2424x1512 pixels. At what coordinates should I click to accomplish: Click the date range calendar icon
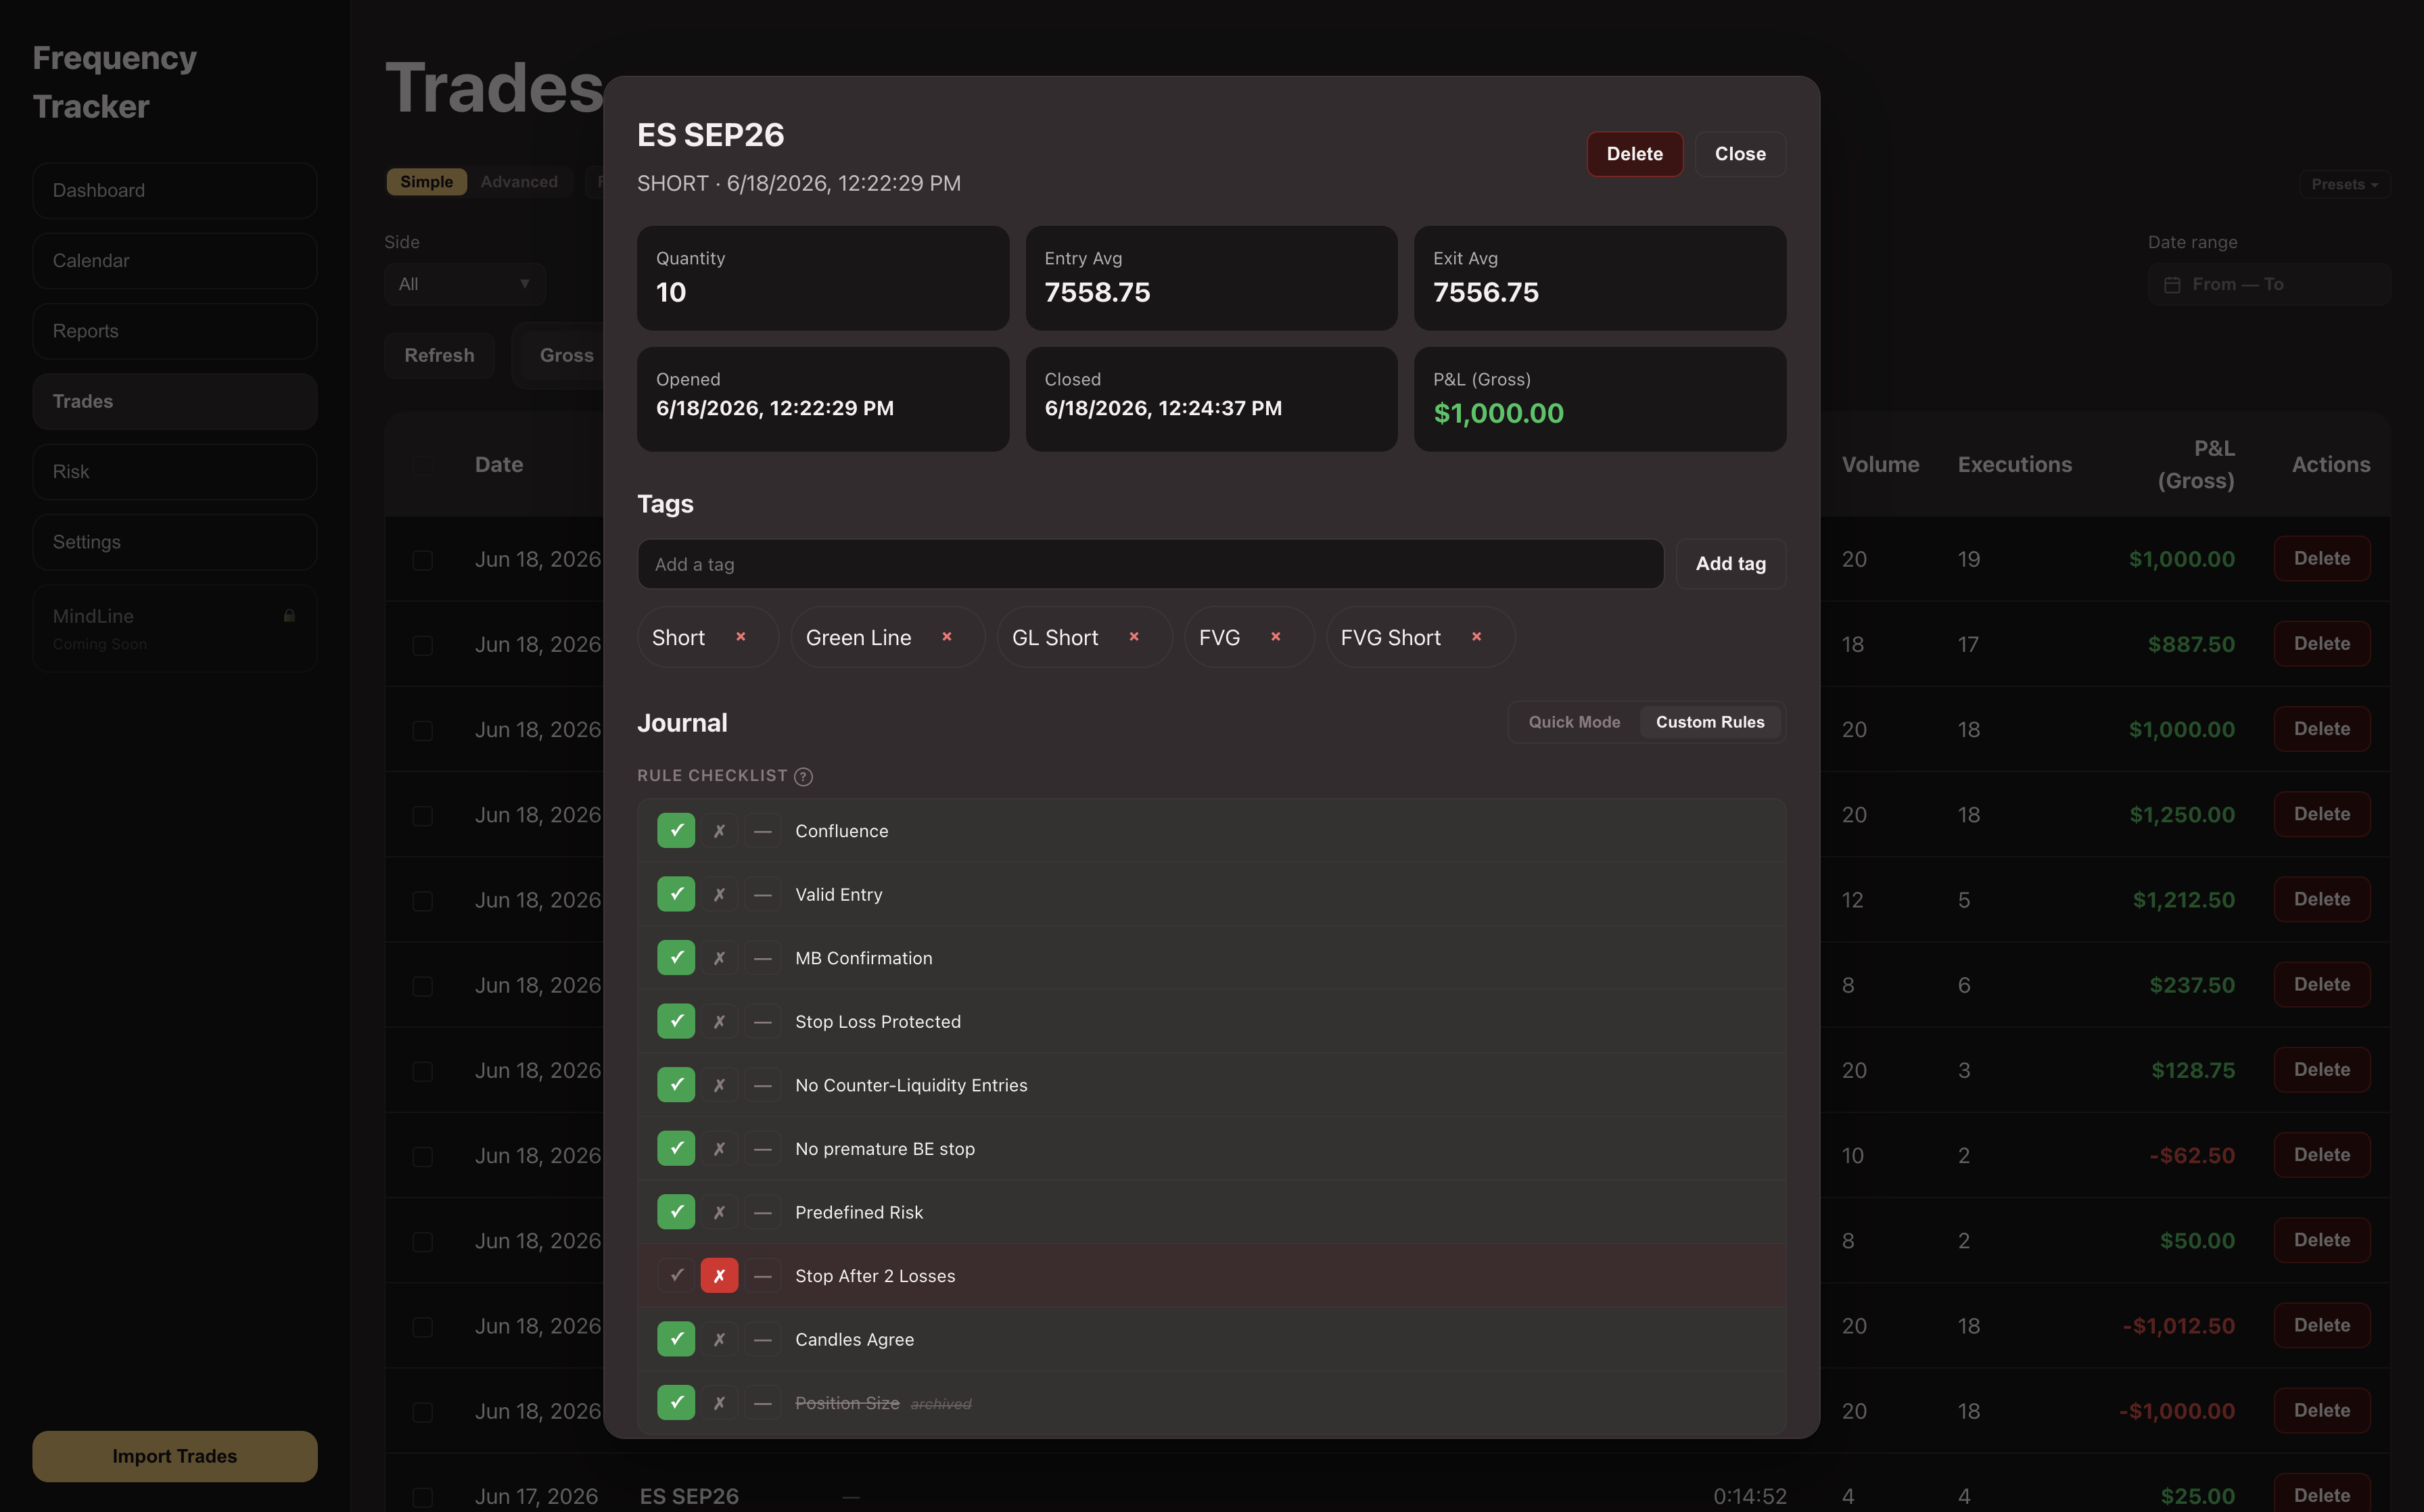coord(2172,285)
